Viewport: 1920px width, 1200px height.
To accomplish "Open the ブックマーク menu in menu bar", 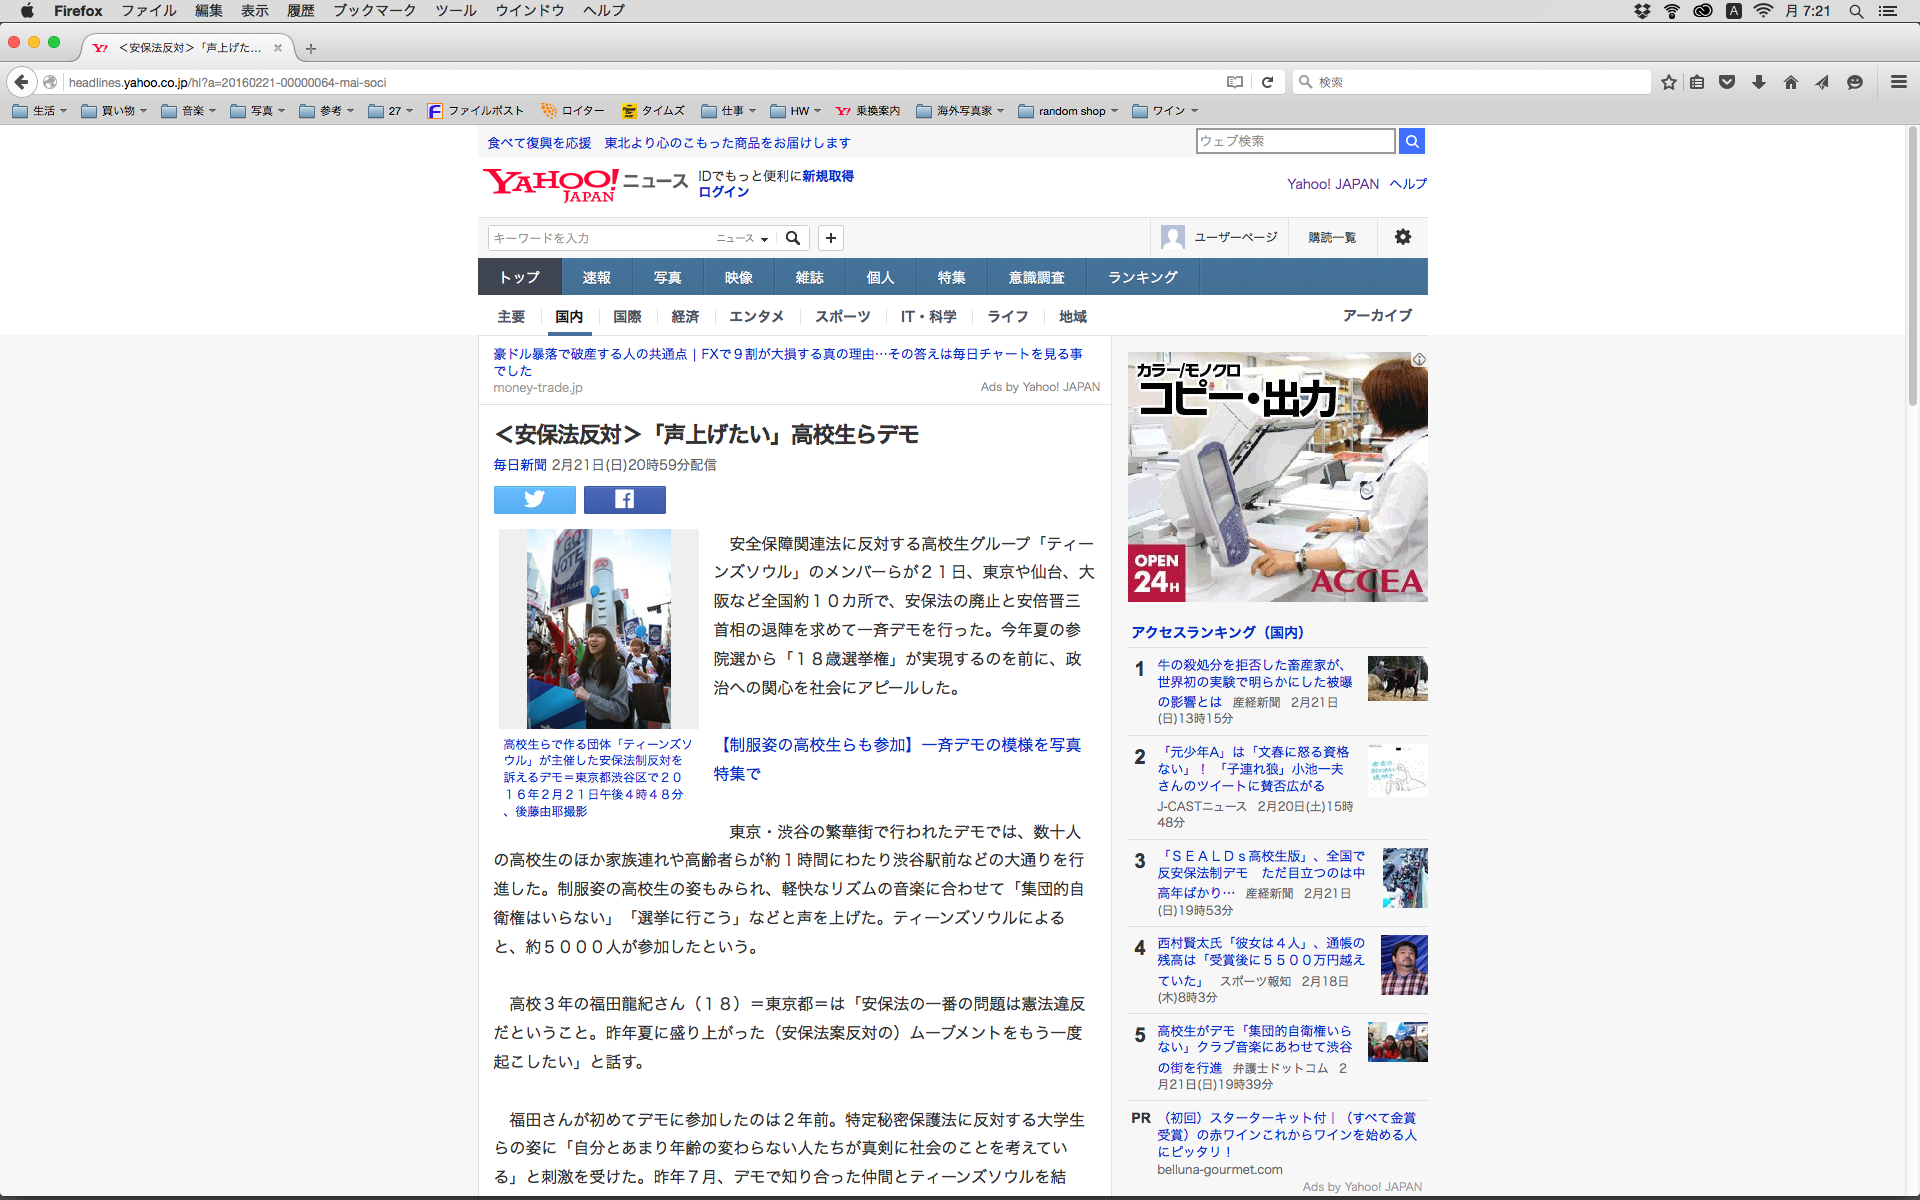I will click(x=374, y=10).
